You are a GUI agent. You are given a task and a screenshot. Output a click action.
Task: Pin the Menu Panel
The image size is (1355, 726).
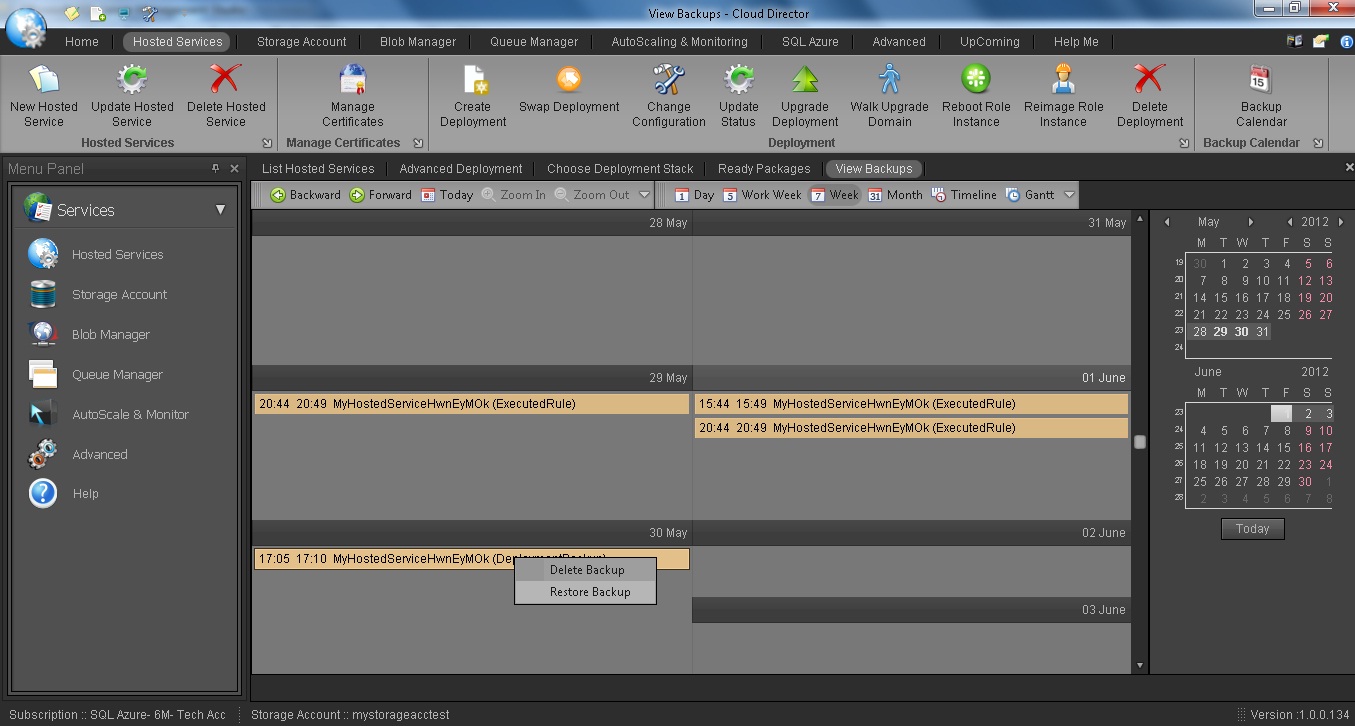click(x=215, y=169)
